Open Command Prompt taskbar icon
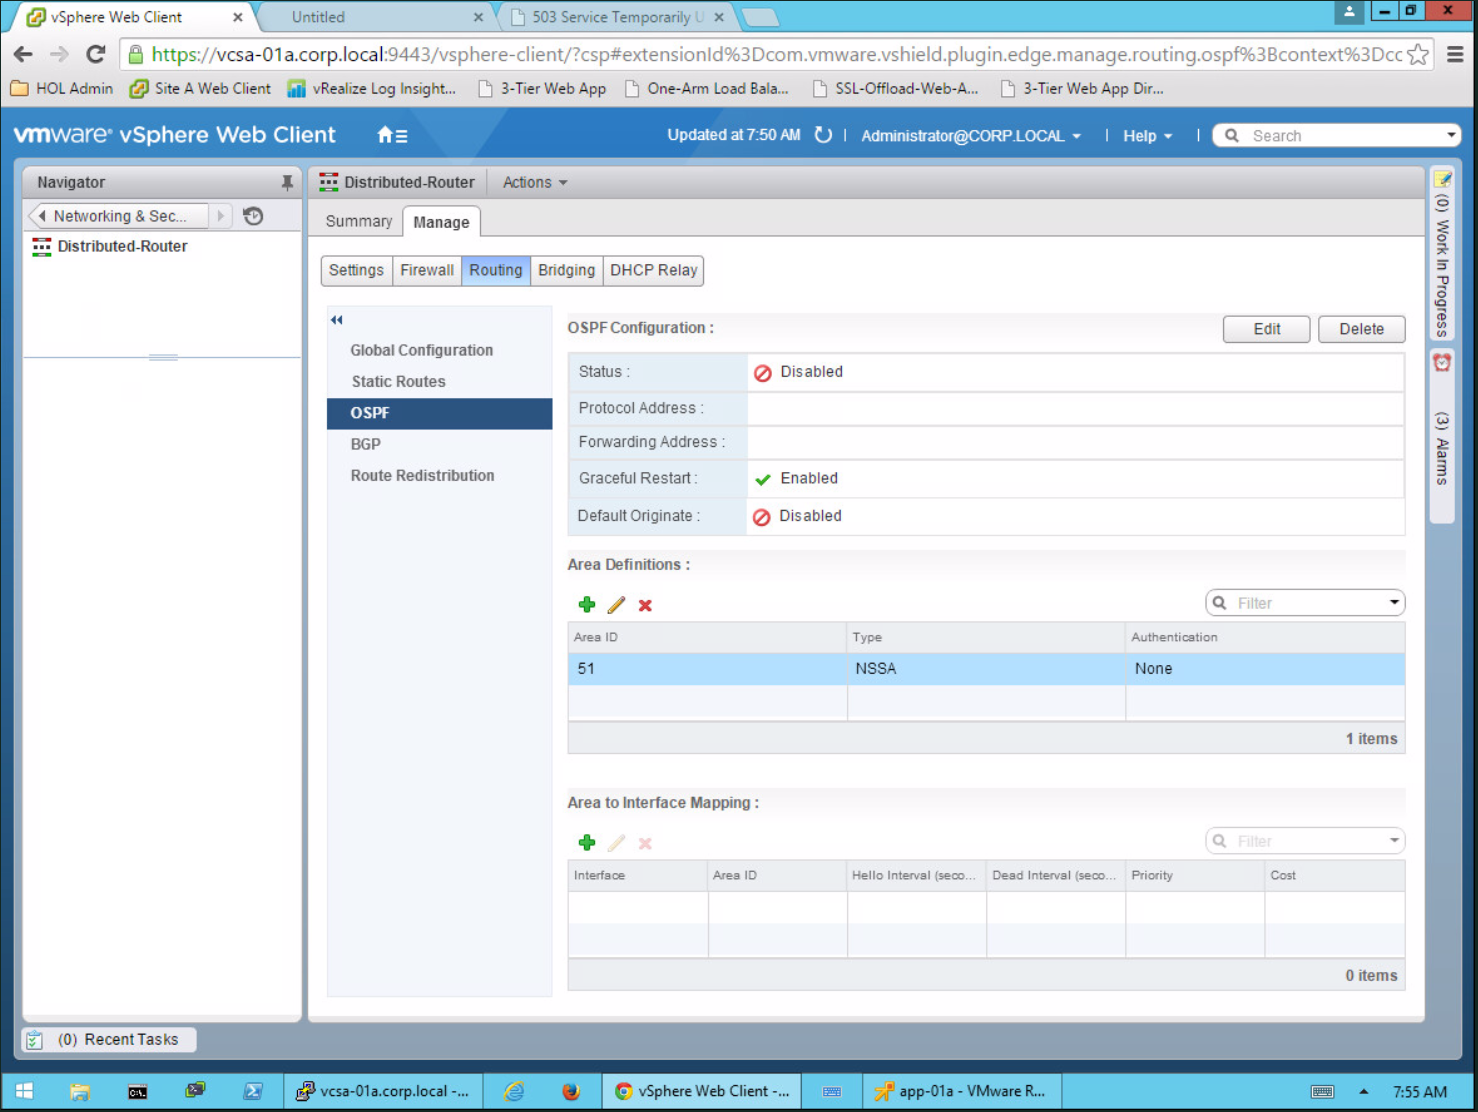1478x1112 pixels. [x=137, y=1091]
